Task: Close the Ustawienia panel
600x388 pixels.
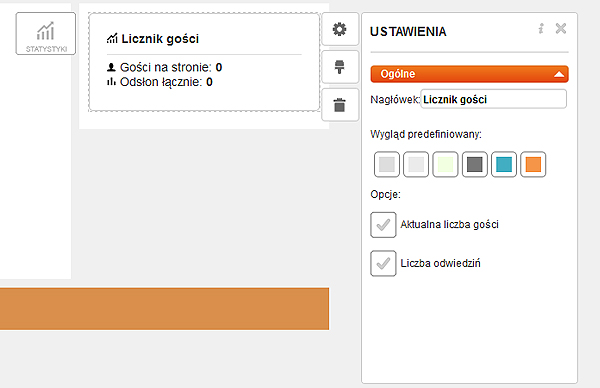Action: (561, 29)
